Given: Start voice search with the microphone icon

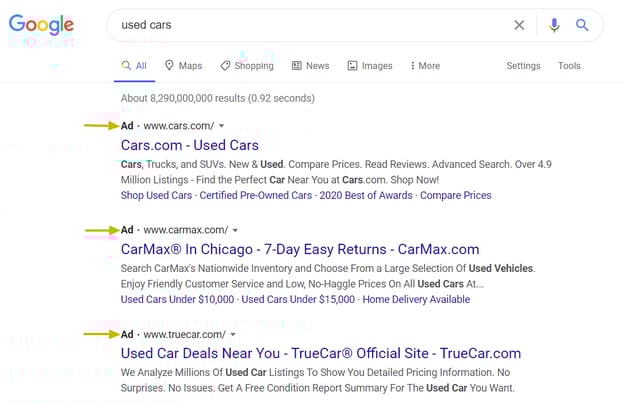Looking at the screenshot, I should (554, 25).
